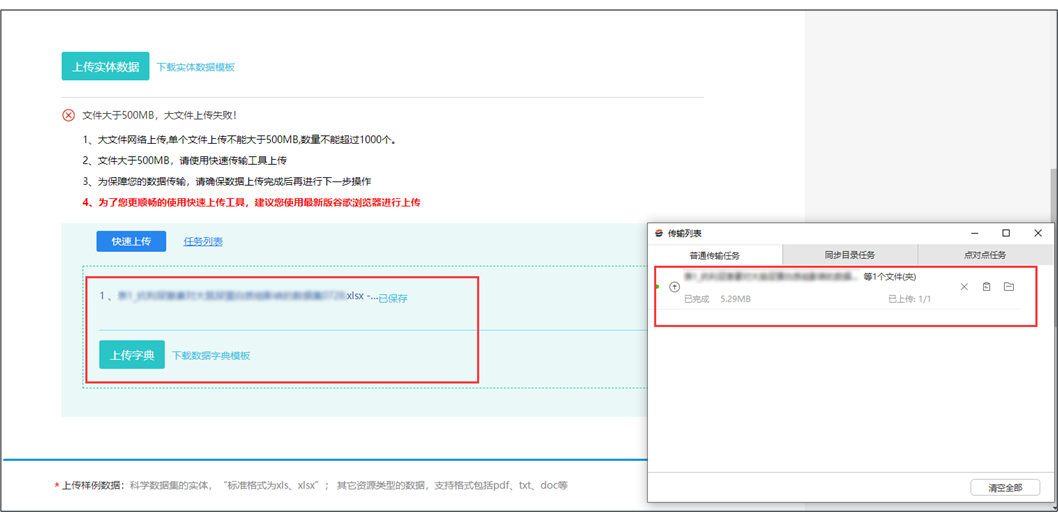Select the 点对点任务 tab
Image resolution: width=1058 pixels, height=512 pixels.
point(984,255)
